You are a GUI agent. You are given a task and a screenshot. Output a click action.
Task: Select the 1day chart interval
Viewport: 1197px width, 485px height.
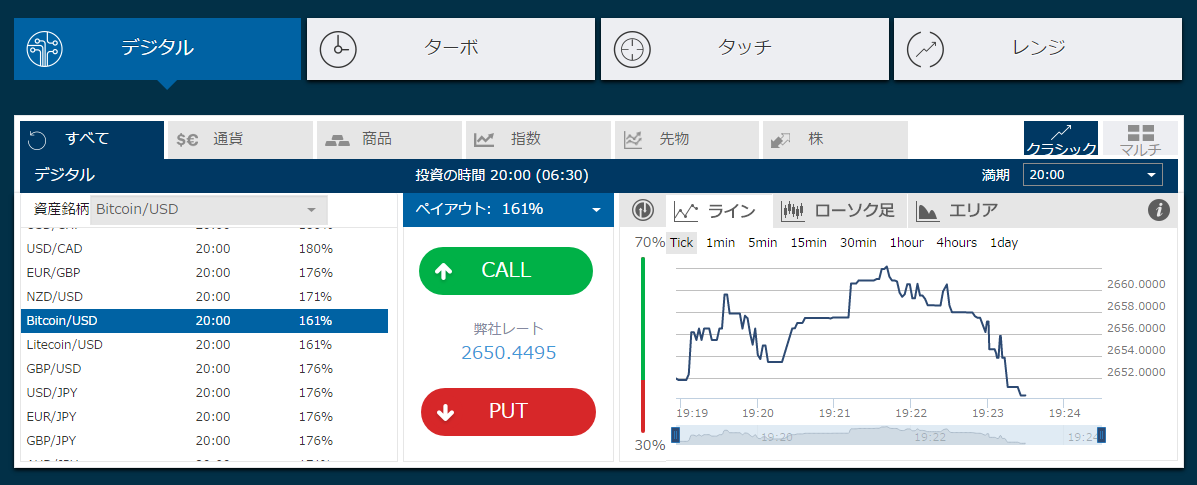point(1004,243)
